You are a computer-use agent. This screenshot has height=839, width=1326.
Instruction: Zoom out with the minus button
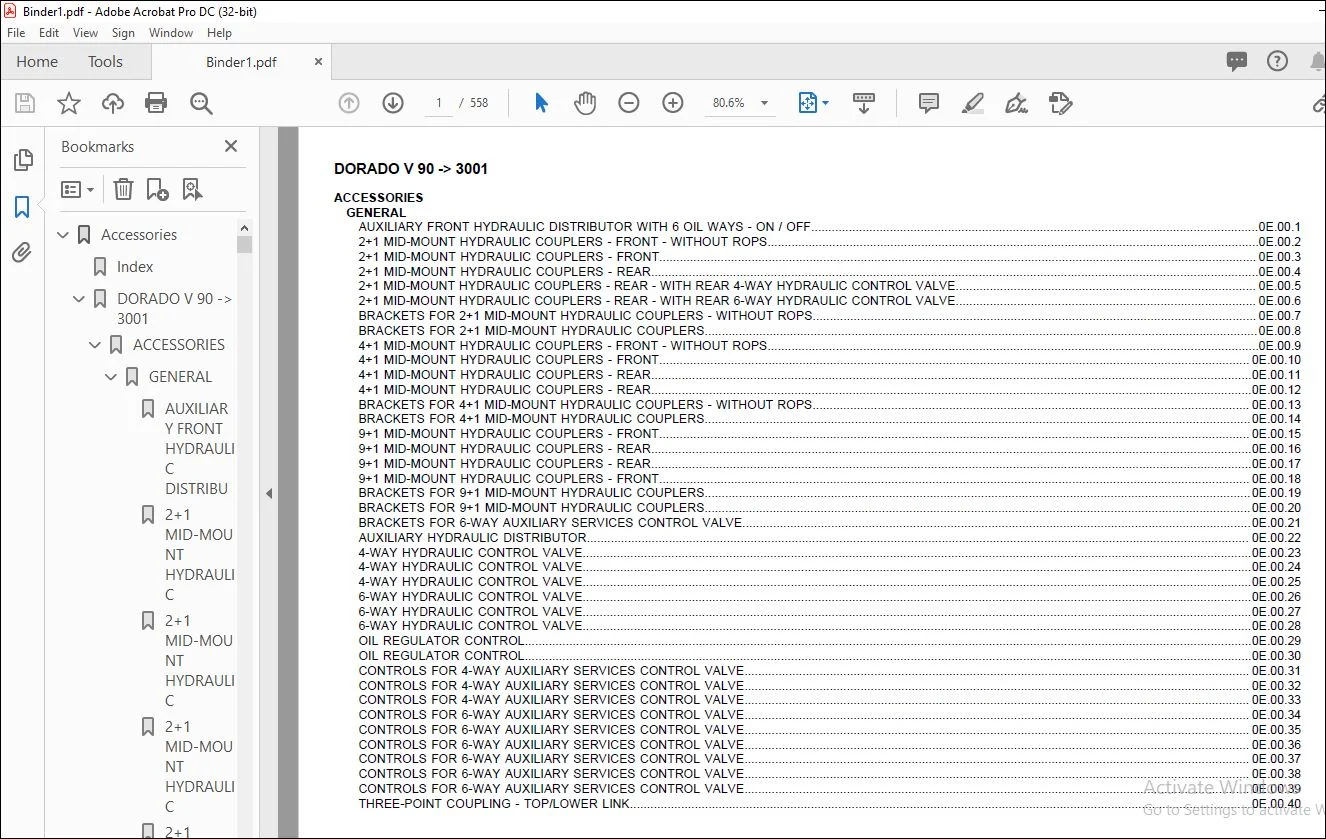pos(629,103)
